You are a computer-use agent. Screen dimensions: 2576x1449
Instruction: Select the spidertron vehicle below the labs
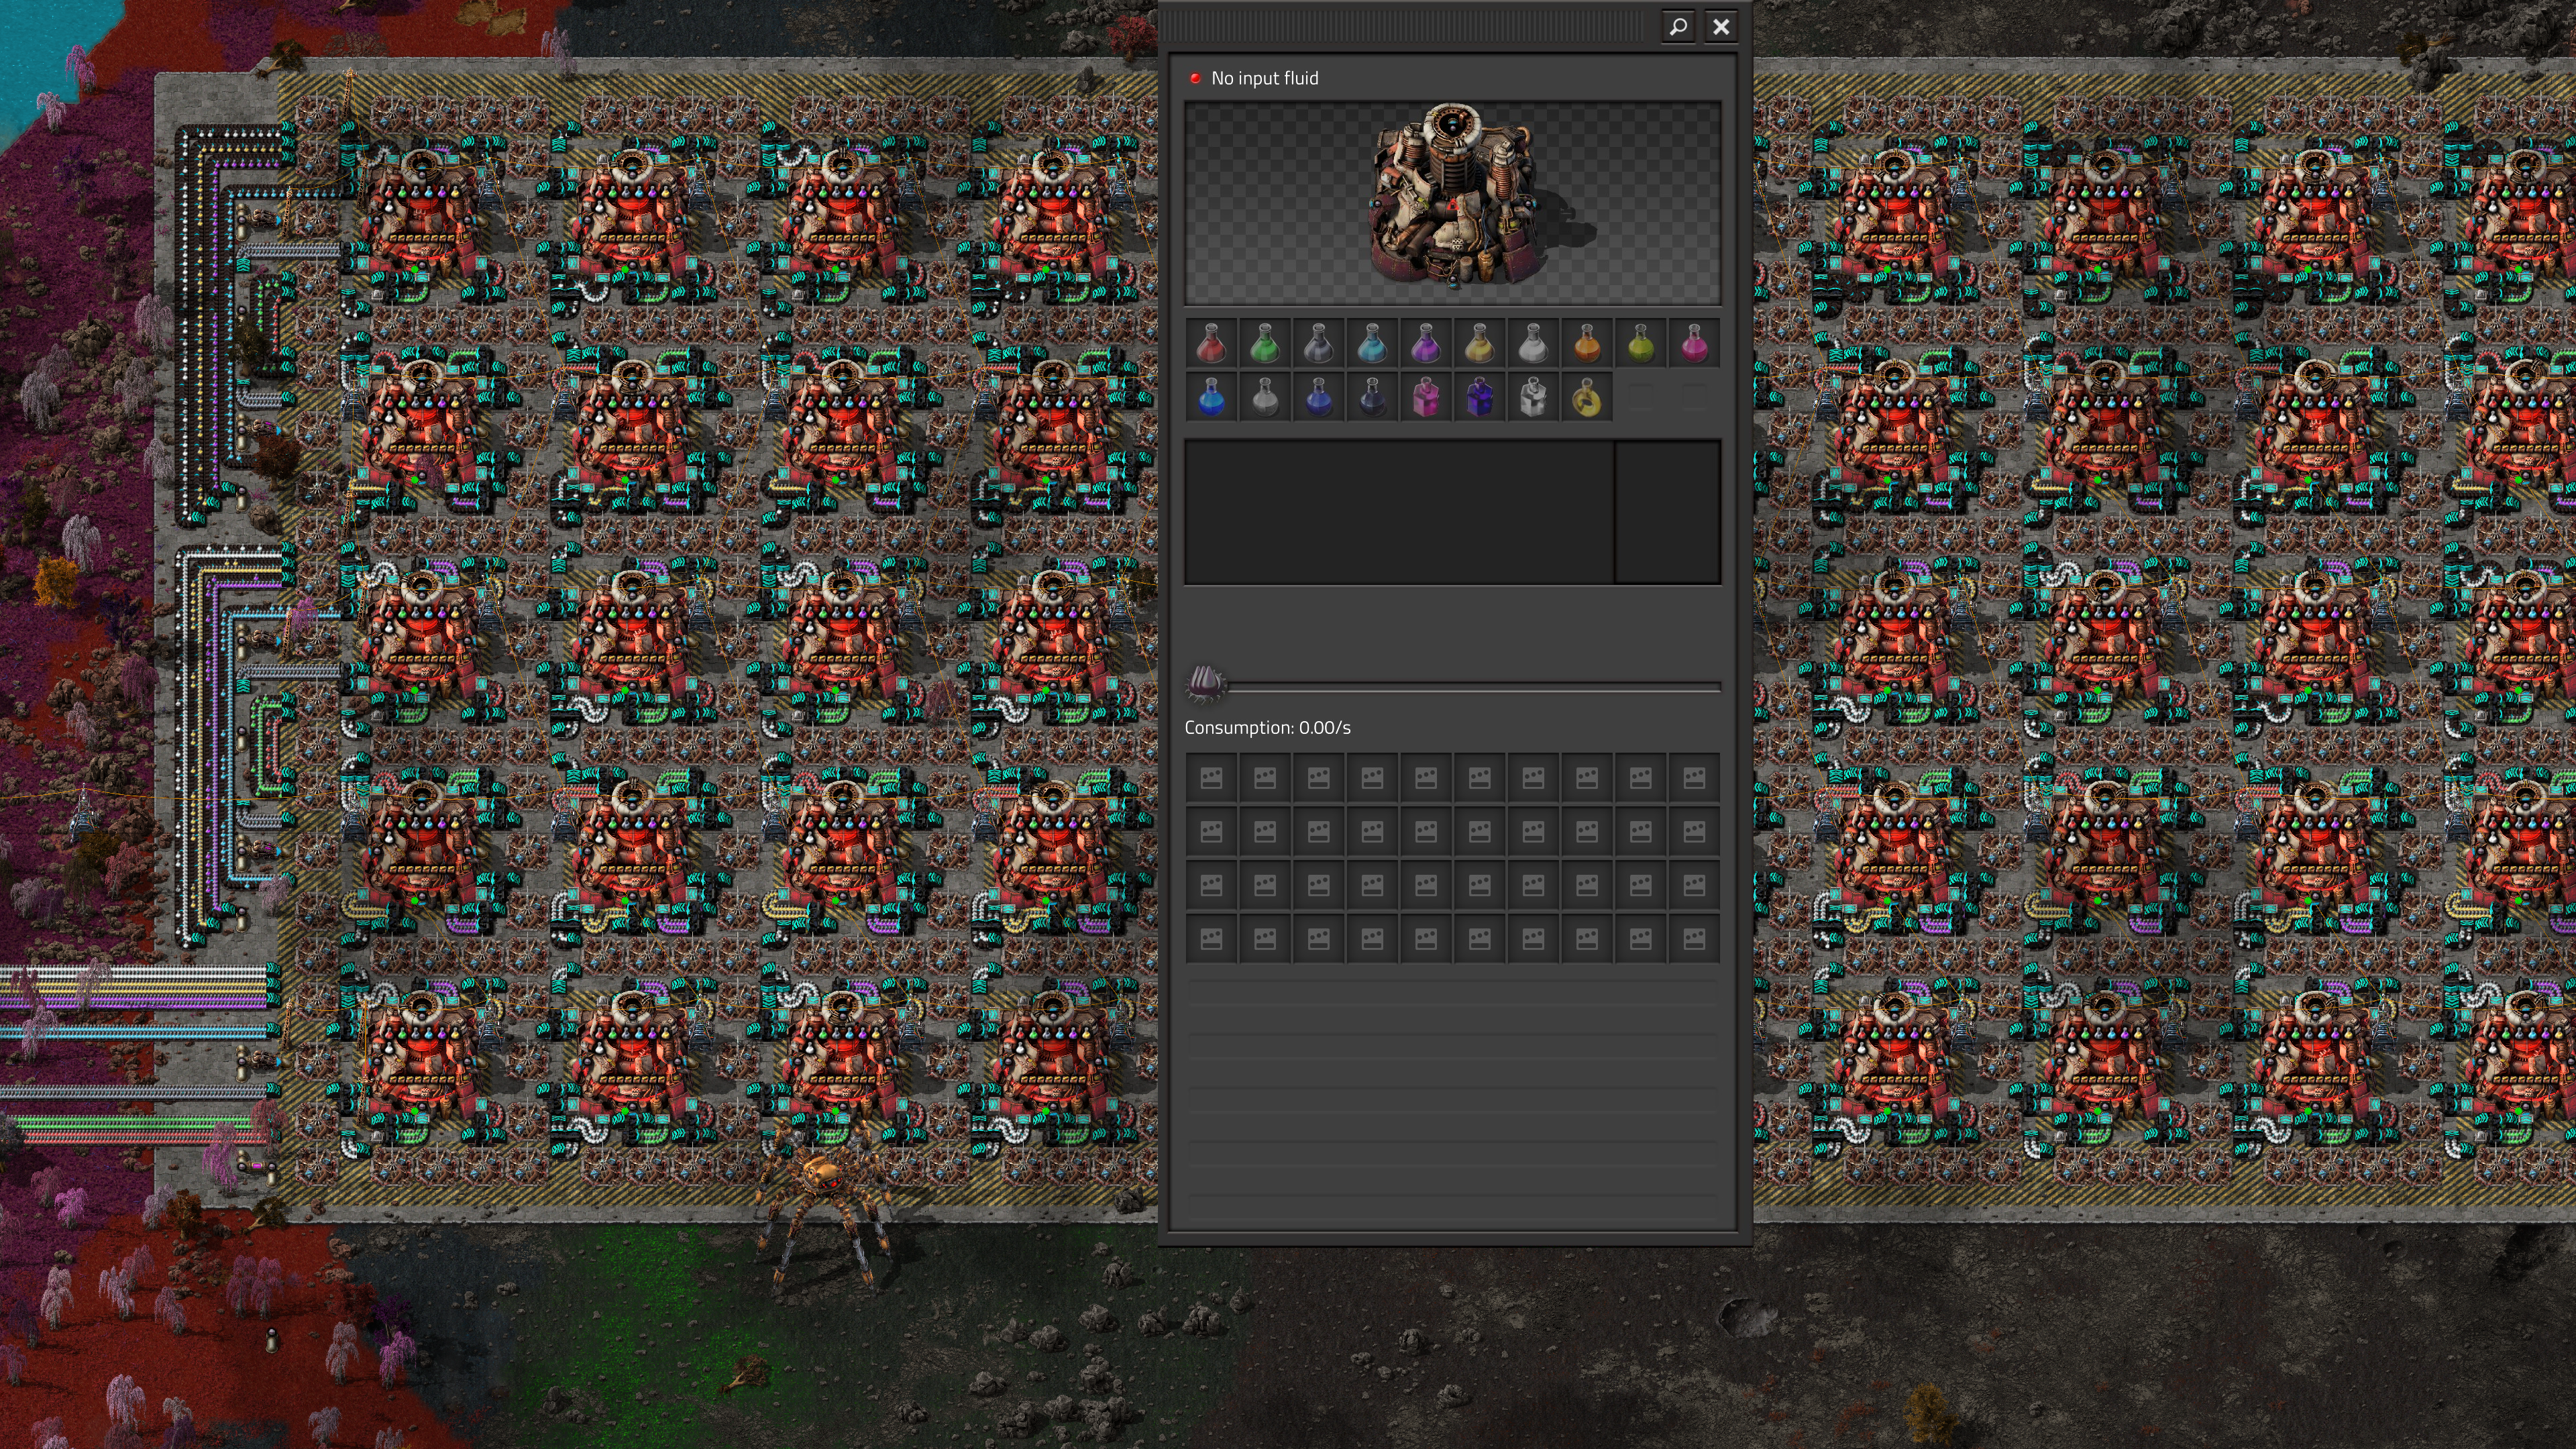click(824, 1200)
